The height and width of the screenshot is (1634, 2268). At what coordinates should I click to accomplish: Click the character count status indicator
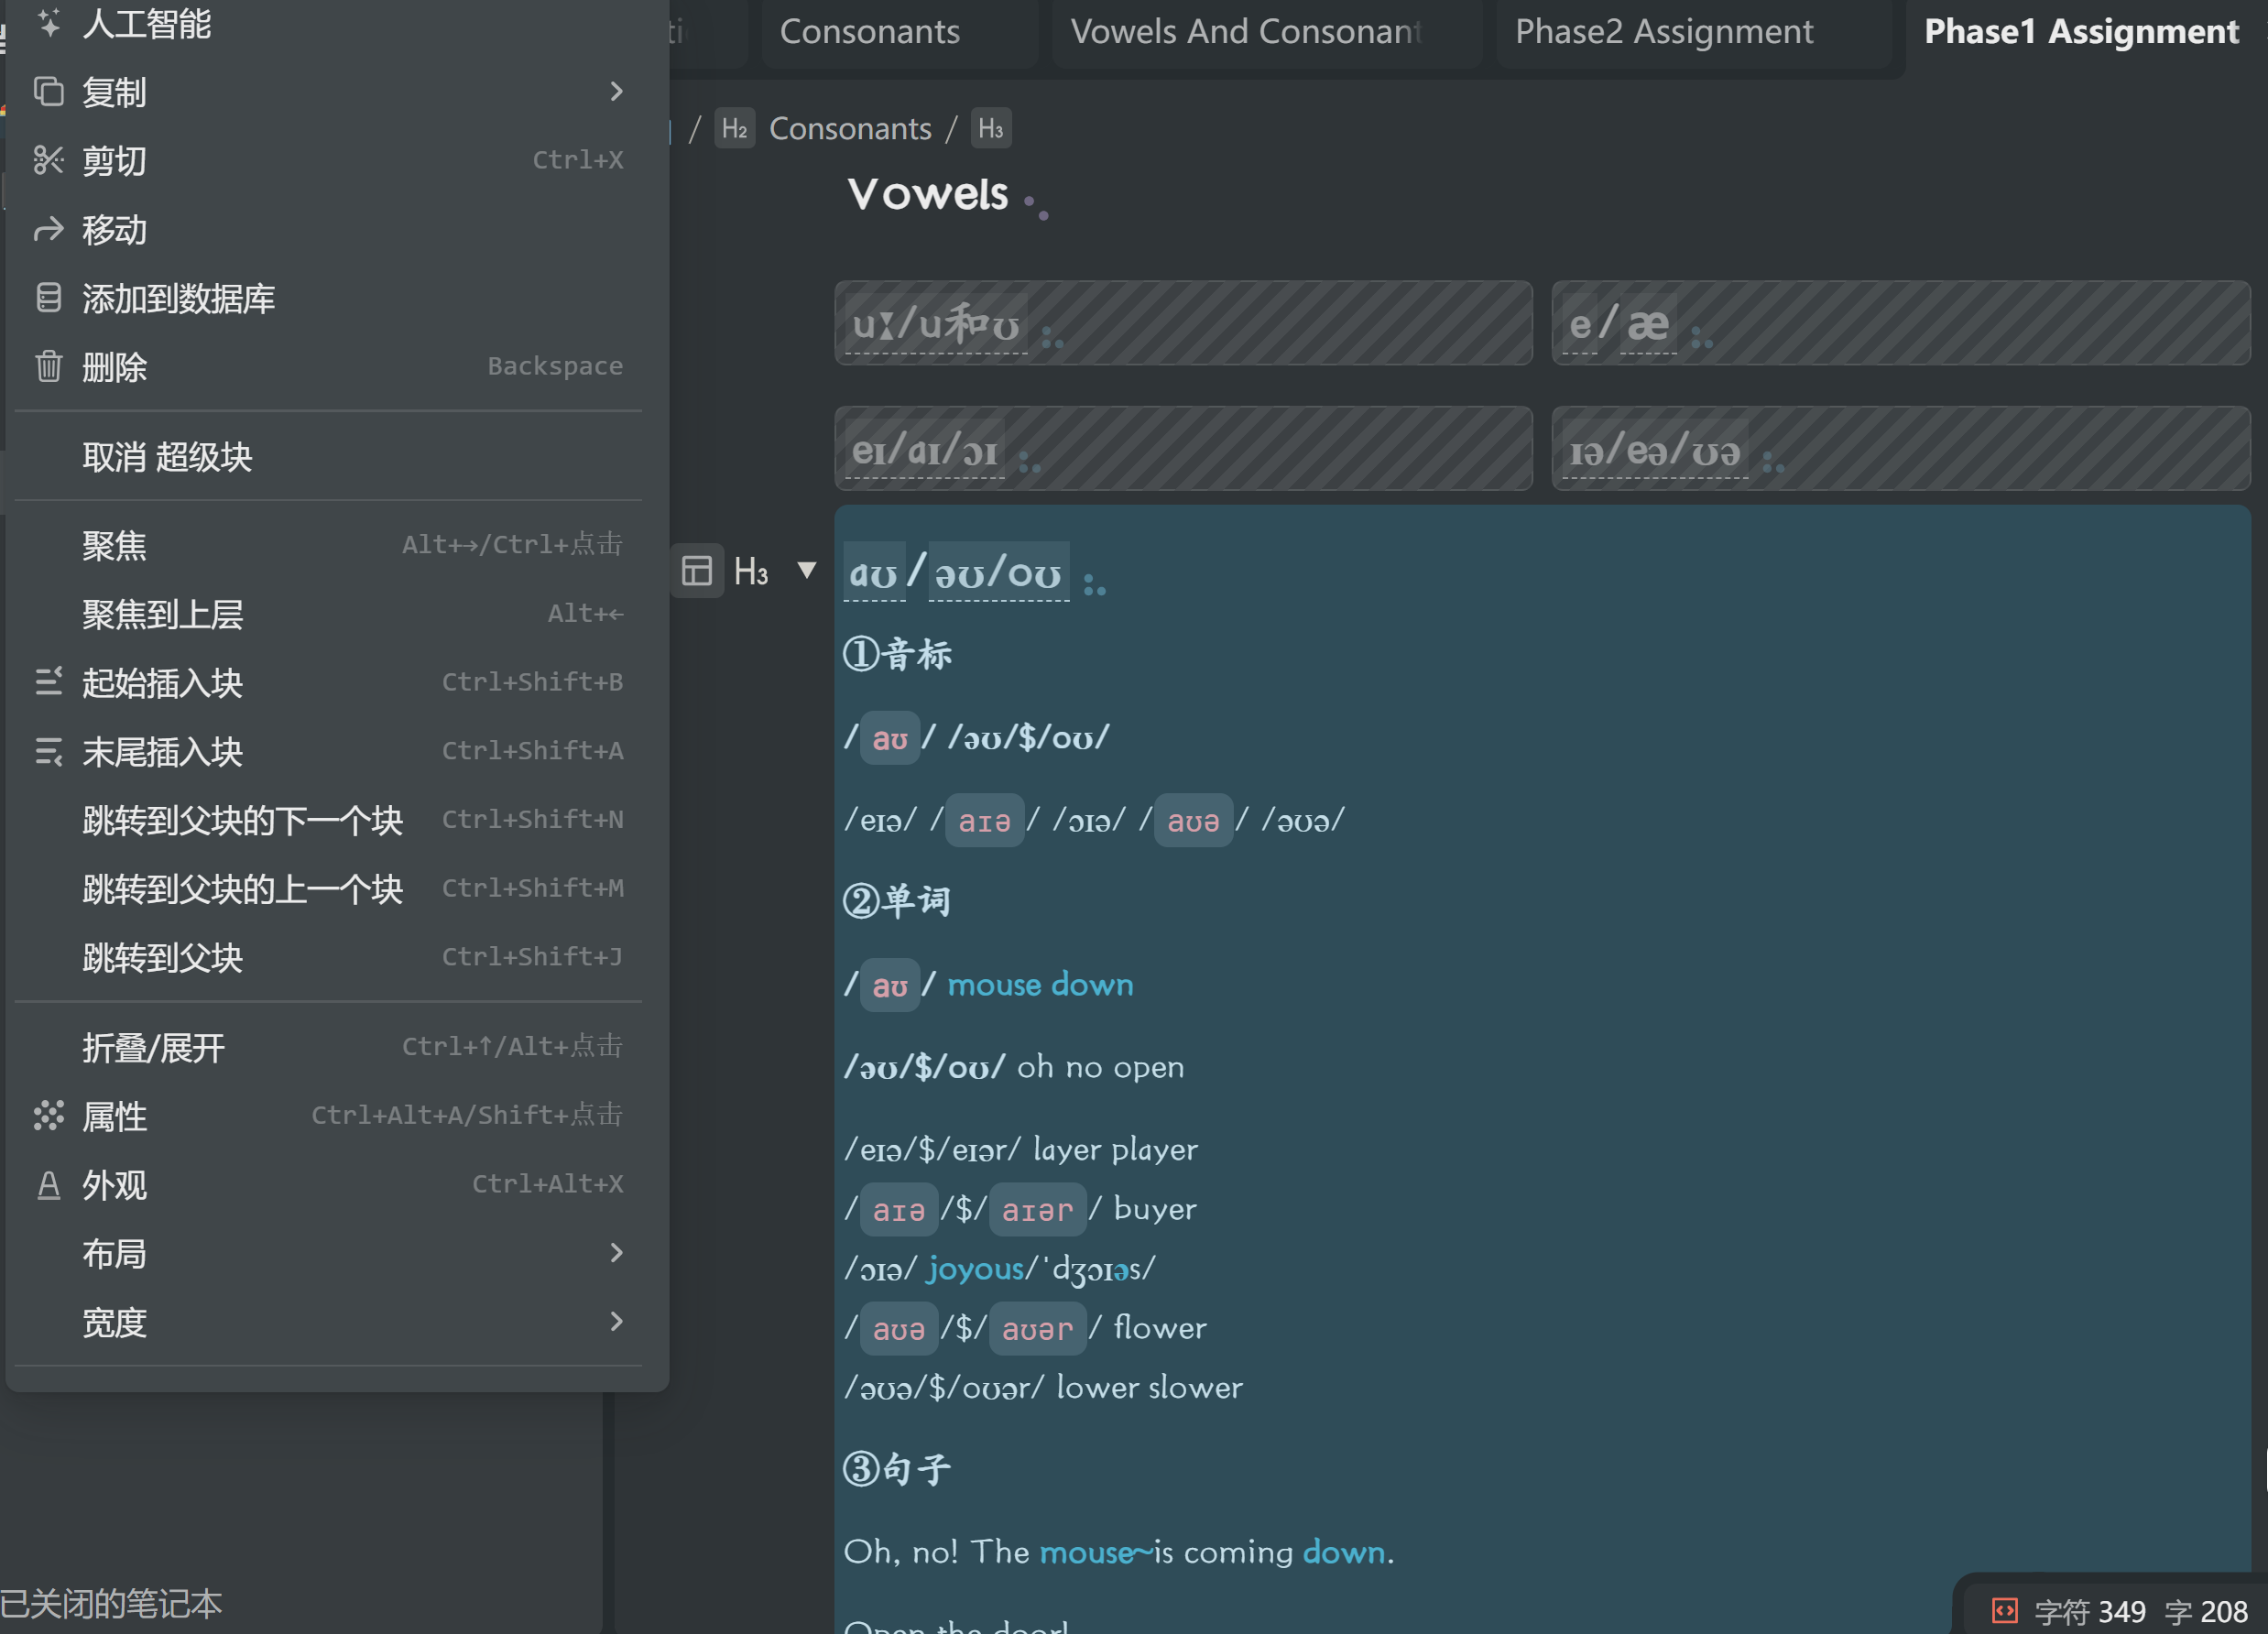pos(2089,1611)
